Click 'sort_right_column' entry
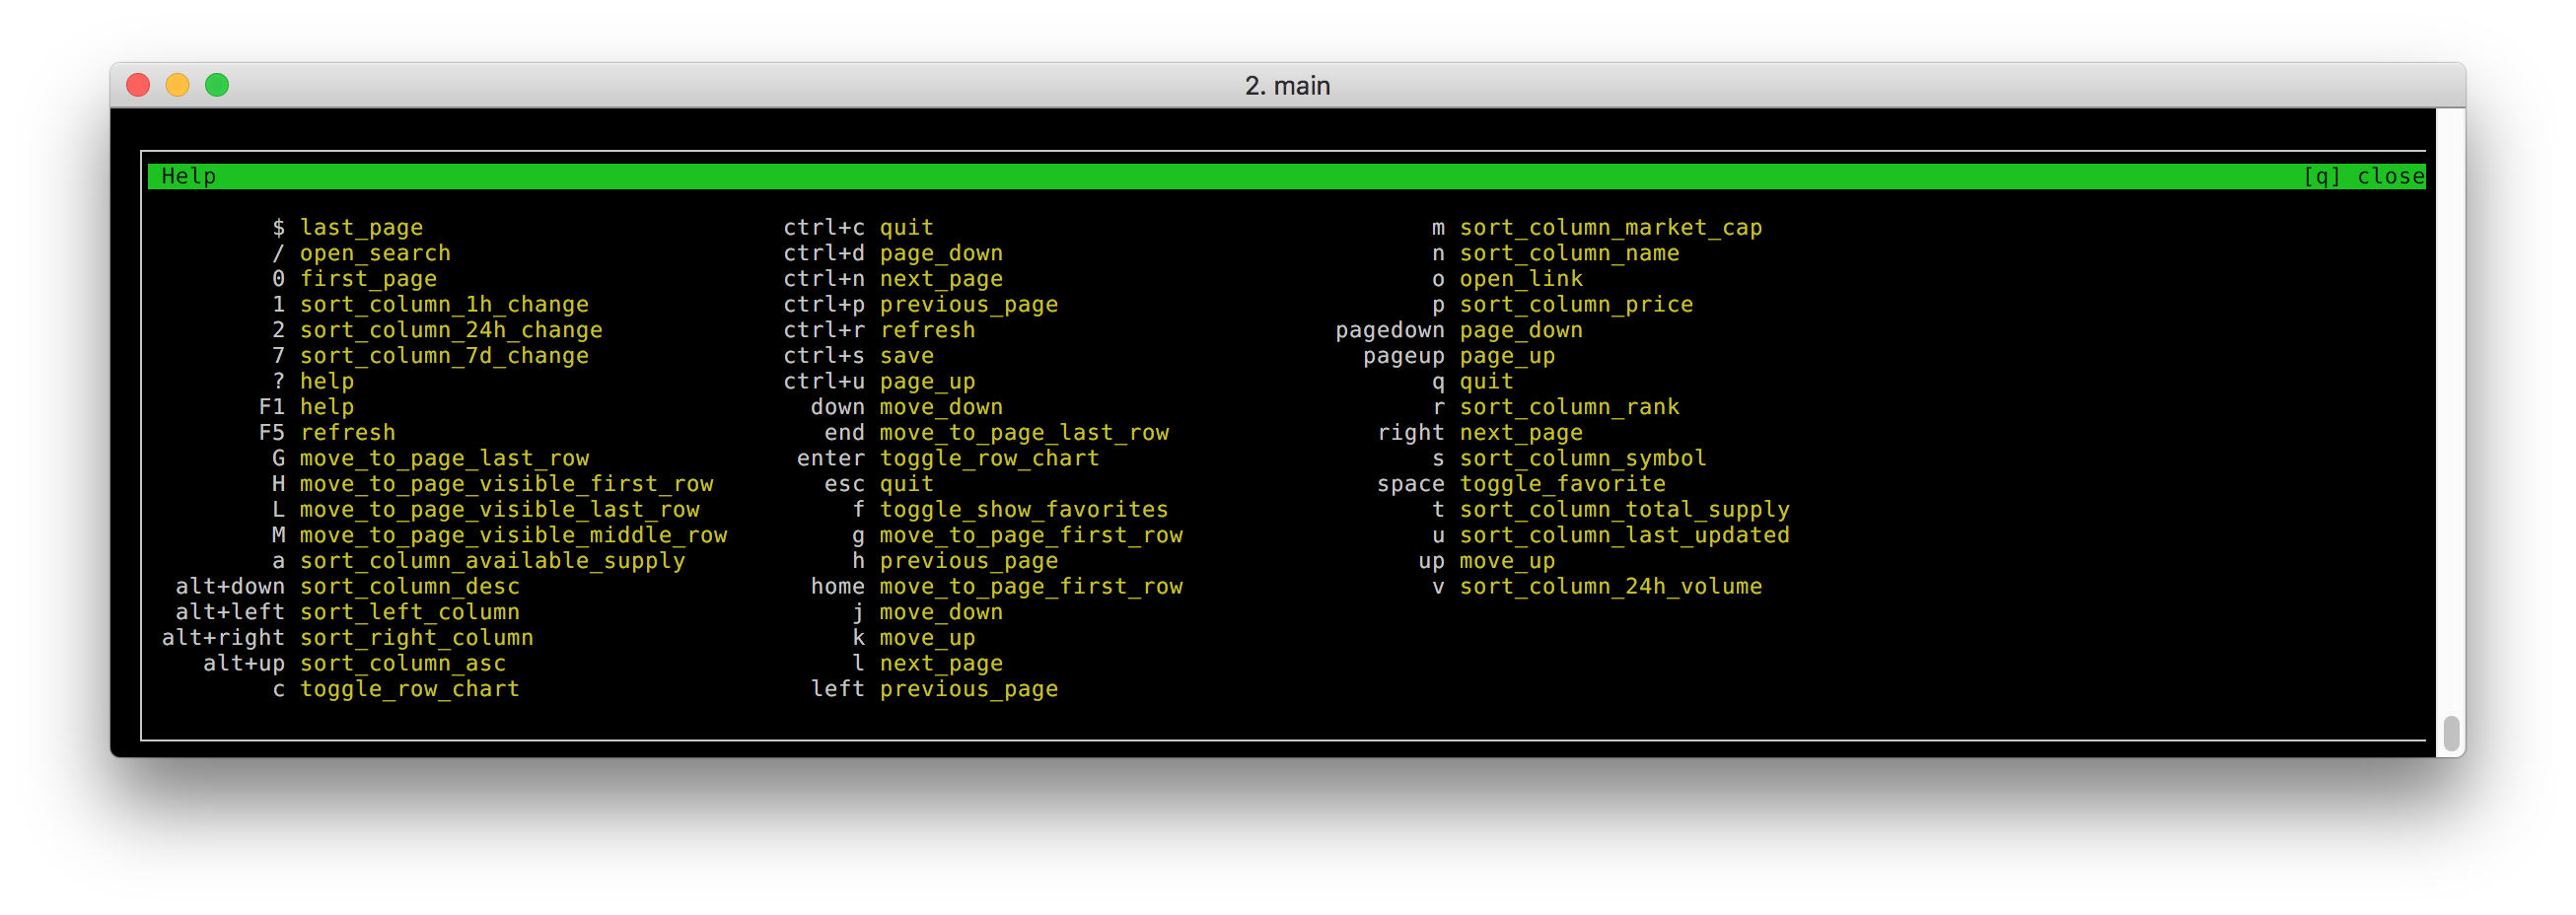The width and height of the screenshot is (2576, 915). click(x=417, y=639)
